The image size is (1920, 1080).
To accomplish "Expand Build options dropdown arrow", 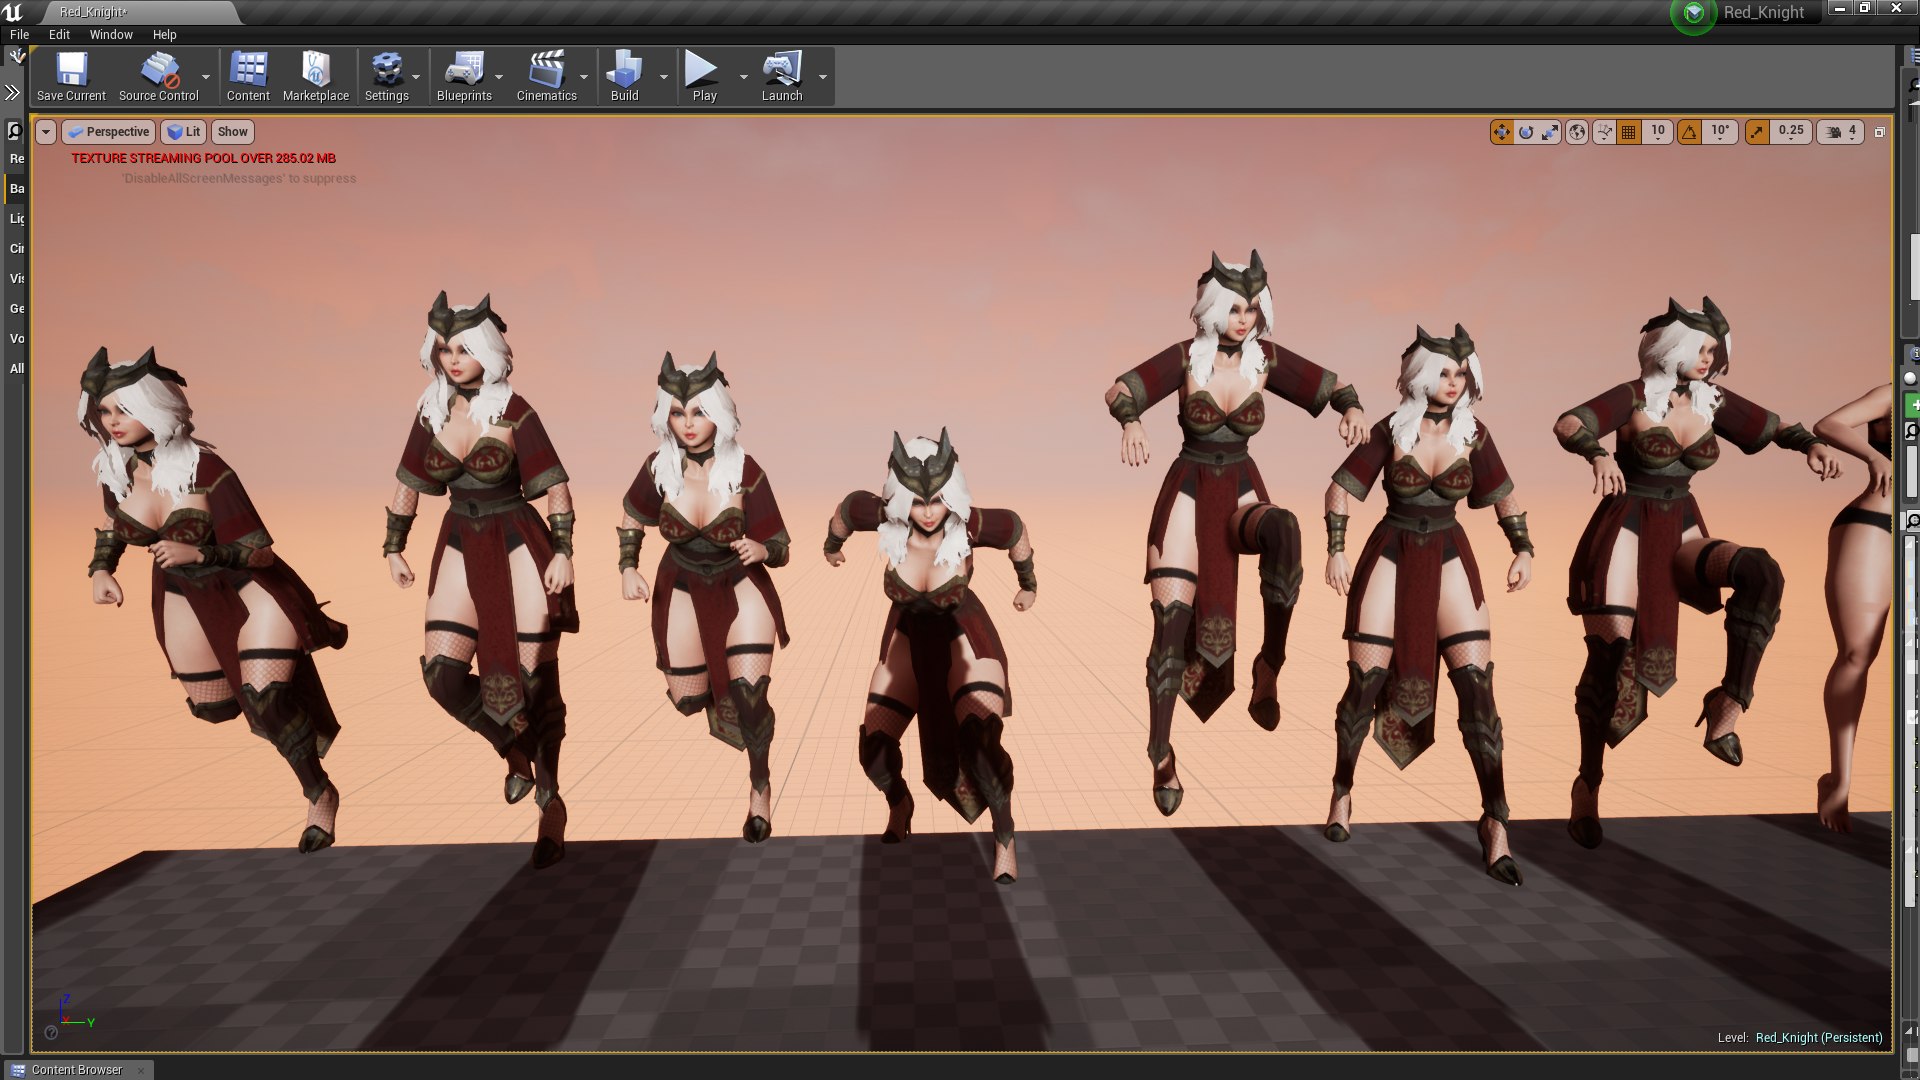I will 663,77.
